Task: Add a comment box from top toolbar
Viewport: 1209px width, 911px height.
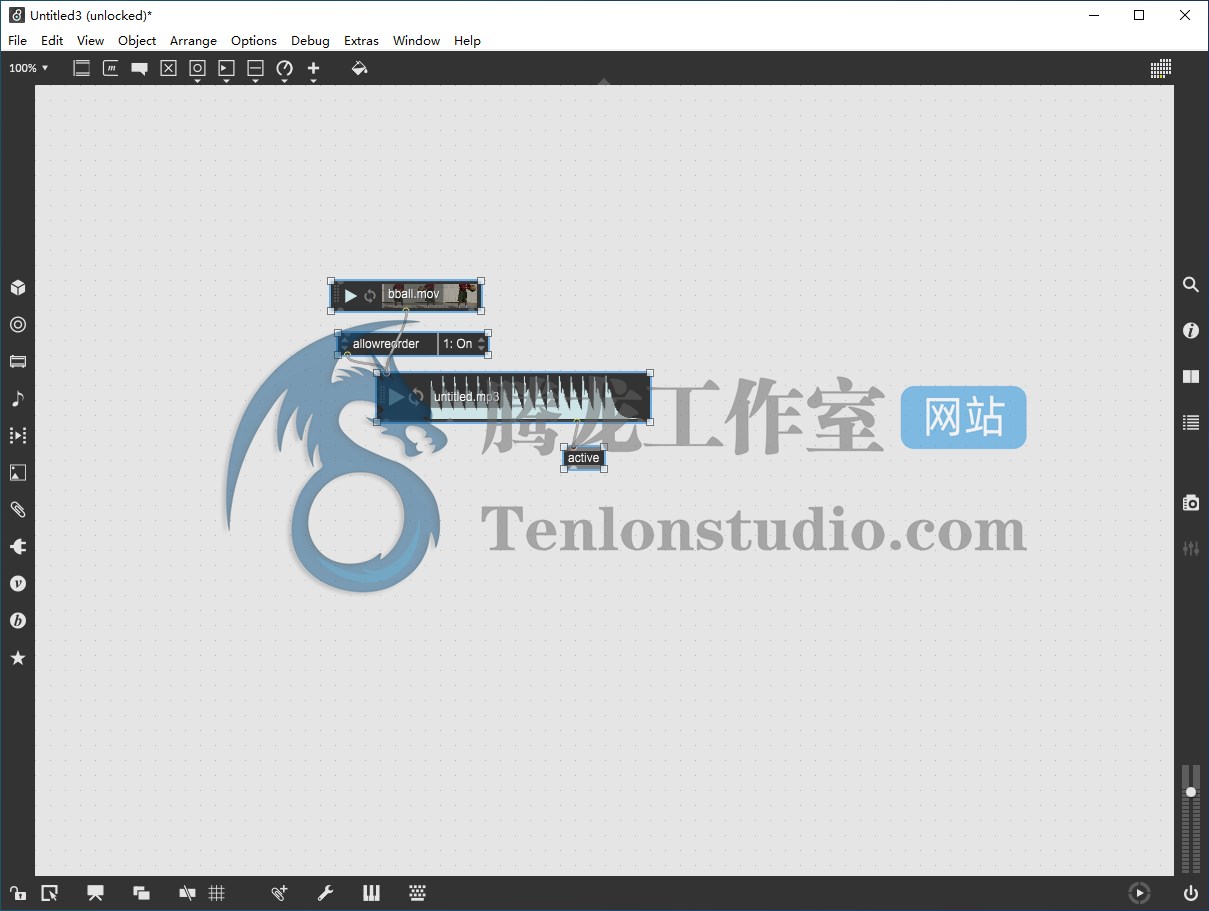Action: (x=139, y=68)
